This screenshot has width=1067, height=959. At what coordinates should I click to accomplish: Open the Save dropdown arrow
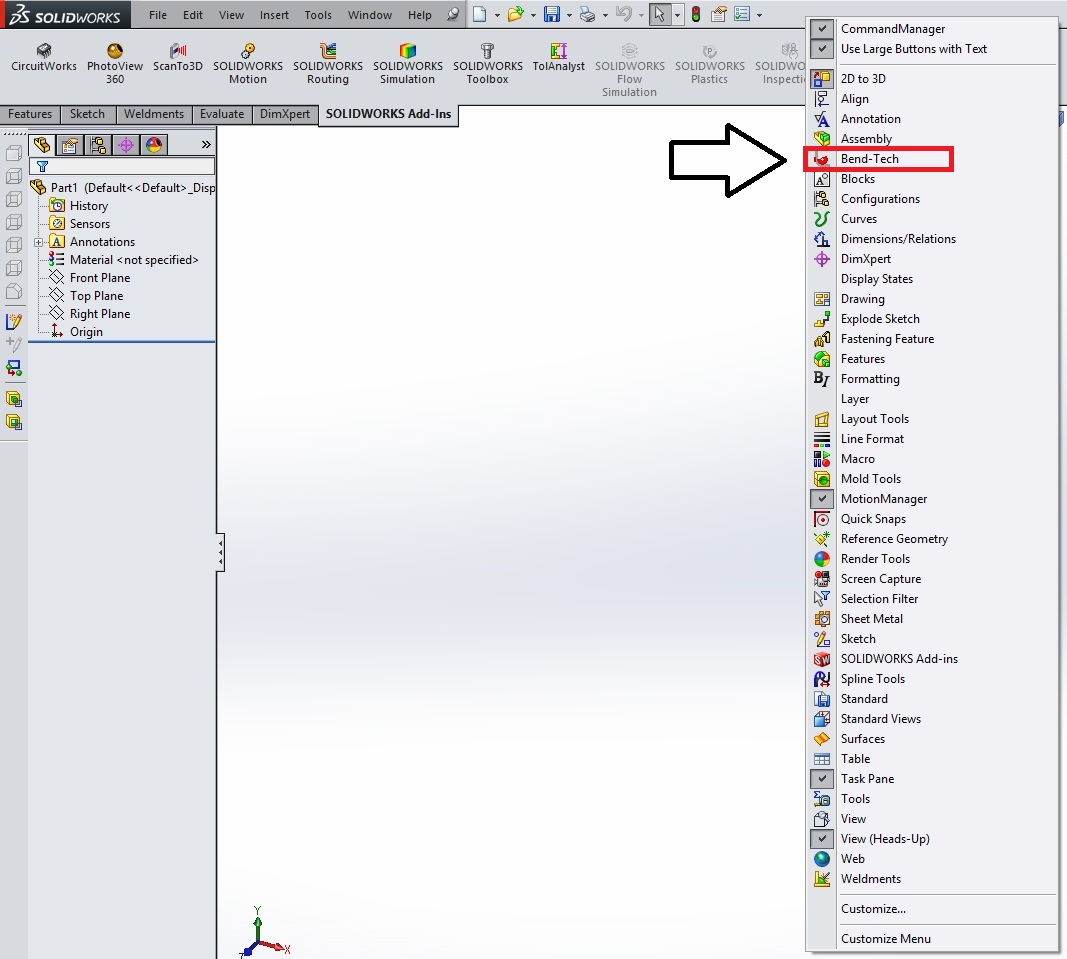[x=569, y=15]
